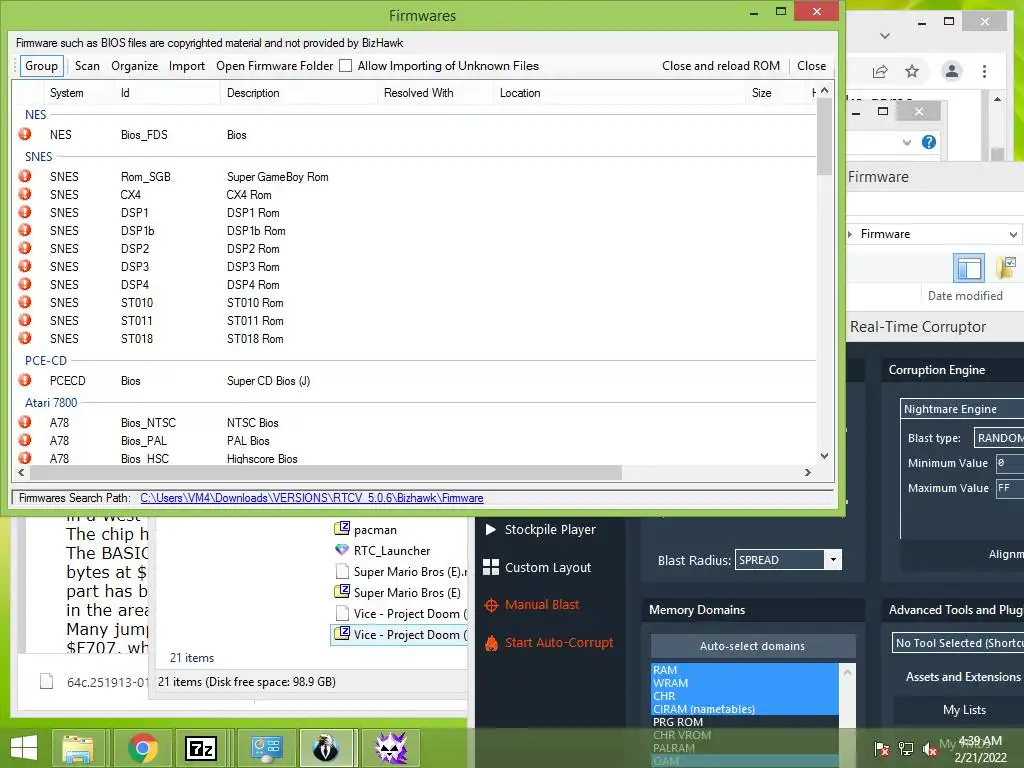The height and width of the screenshot is (768, 1024).
Task: Open the Blast type RANDOM dropdown
Action: [x=999, y=438]
